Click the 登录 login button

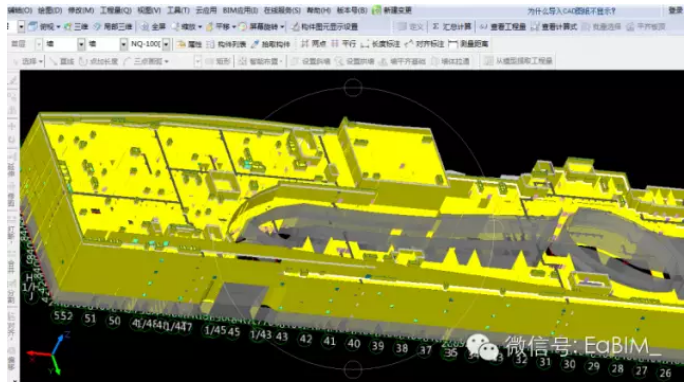coord(675,11)
